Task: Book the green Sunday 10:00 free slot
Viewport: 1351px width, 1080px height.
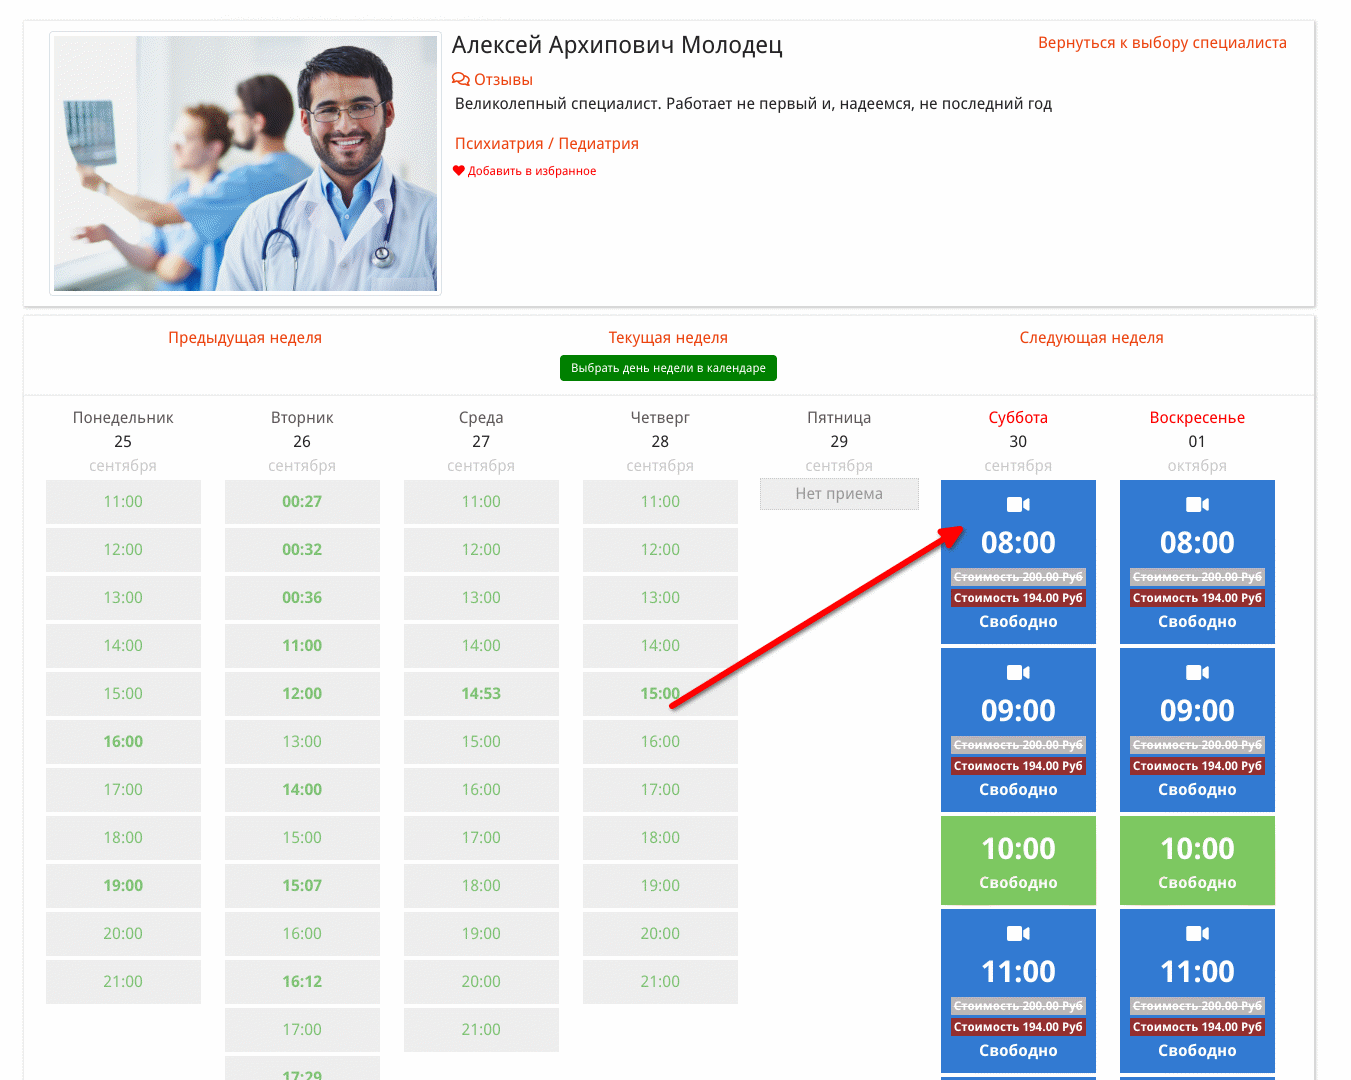Action: (1197, 861)
